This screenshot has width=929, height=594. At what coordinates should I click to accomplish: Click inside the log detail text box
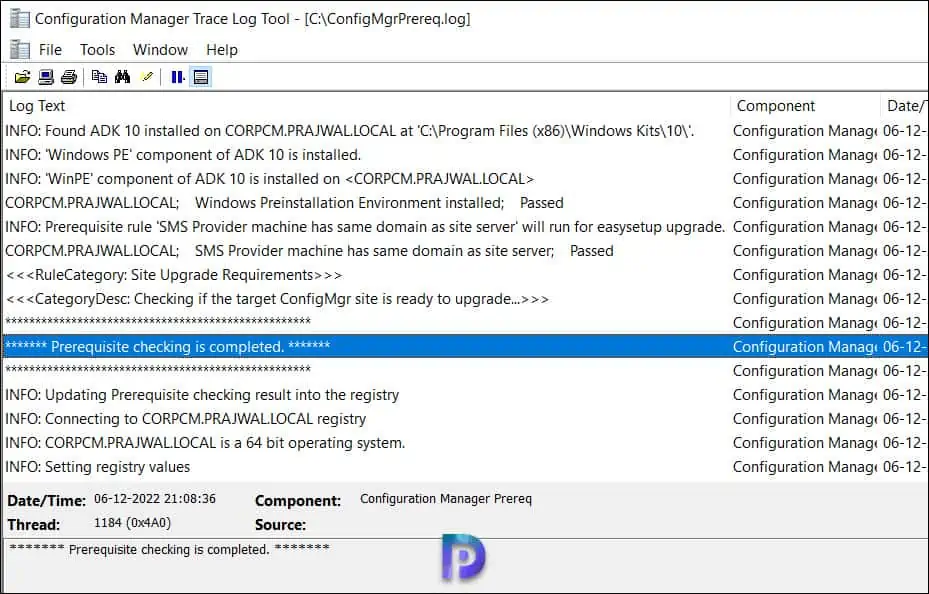tap(464, 564)
